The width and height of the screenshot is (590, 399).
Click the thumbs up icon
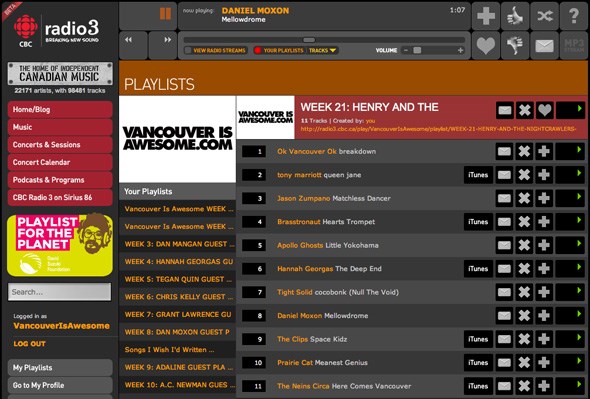point(515,16)
